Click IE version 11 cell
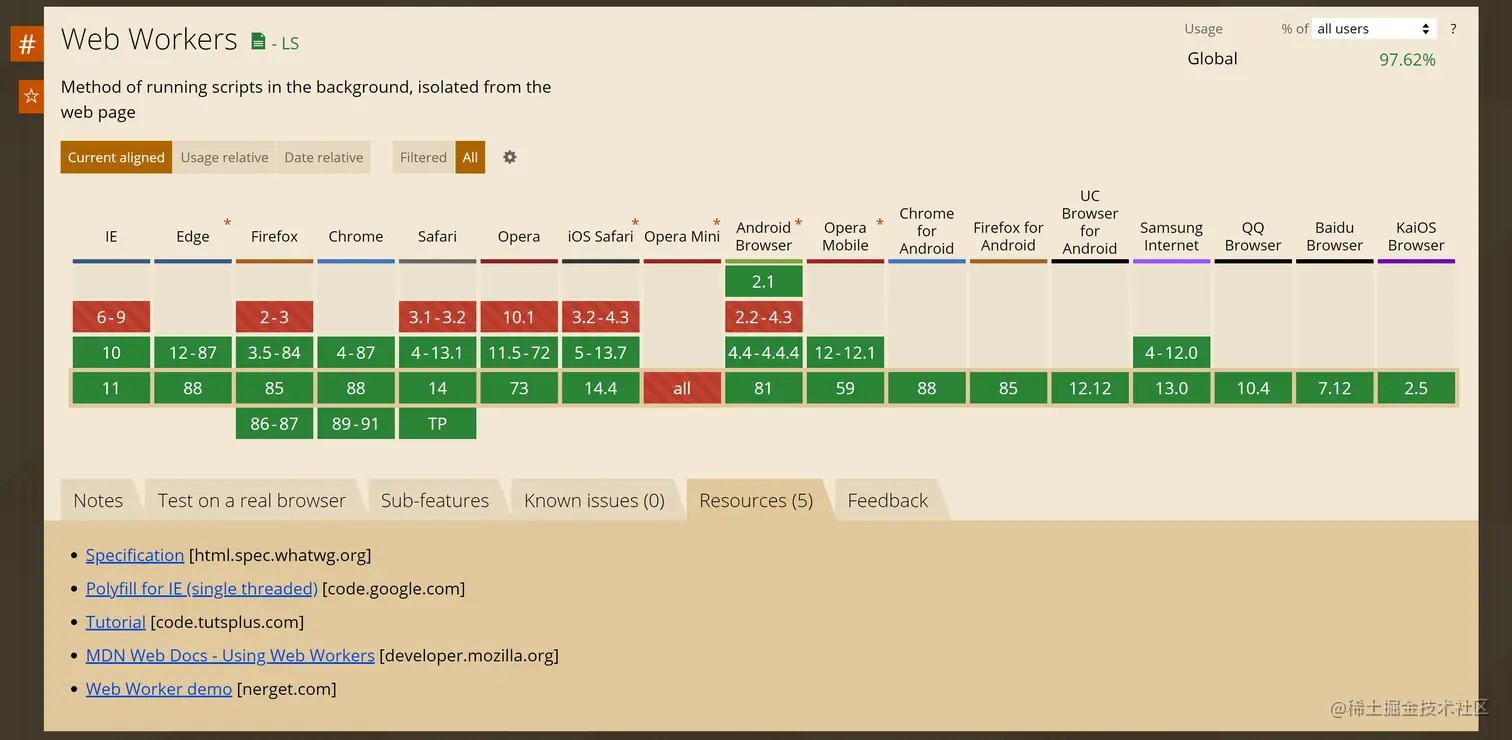 pyautogui.click(x=111, y=388)
